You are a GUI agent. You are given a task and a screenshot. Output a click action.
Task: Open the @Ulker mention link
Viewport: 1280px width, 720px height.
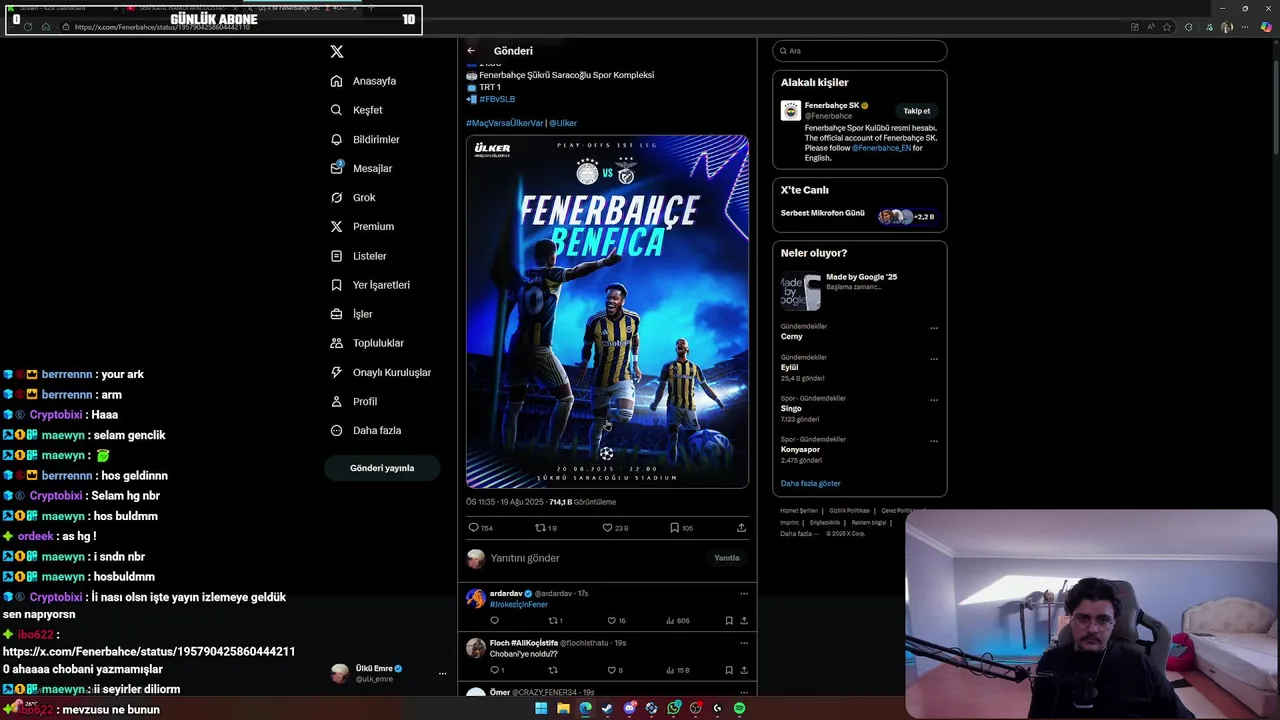563,123
